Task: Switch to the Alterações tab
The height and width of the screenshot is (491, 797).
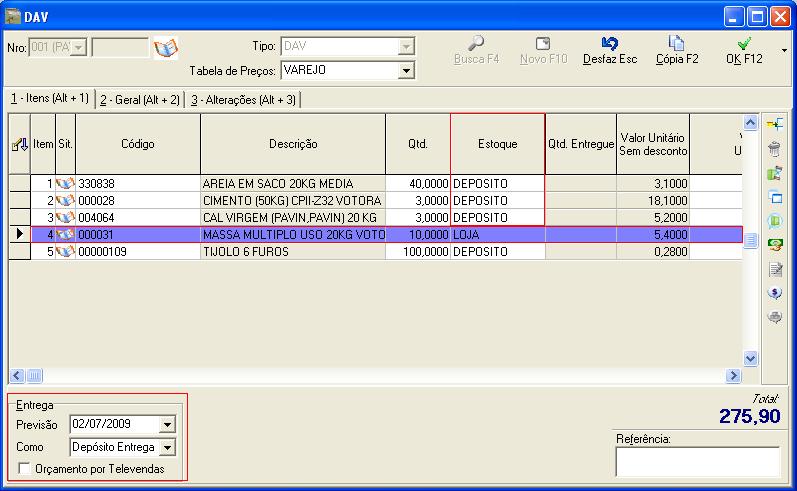Action: pos(243,99)
